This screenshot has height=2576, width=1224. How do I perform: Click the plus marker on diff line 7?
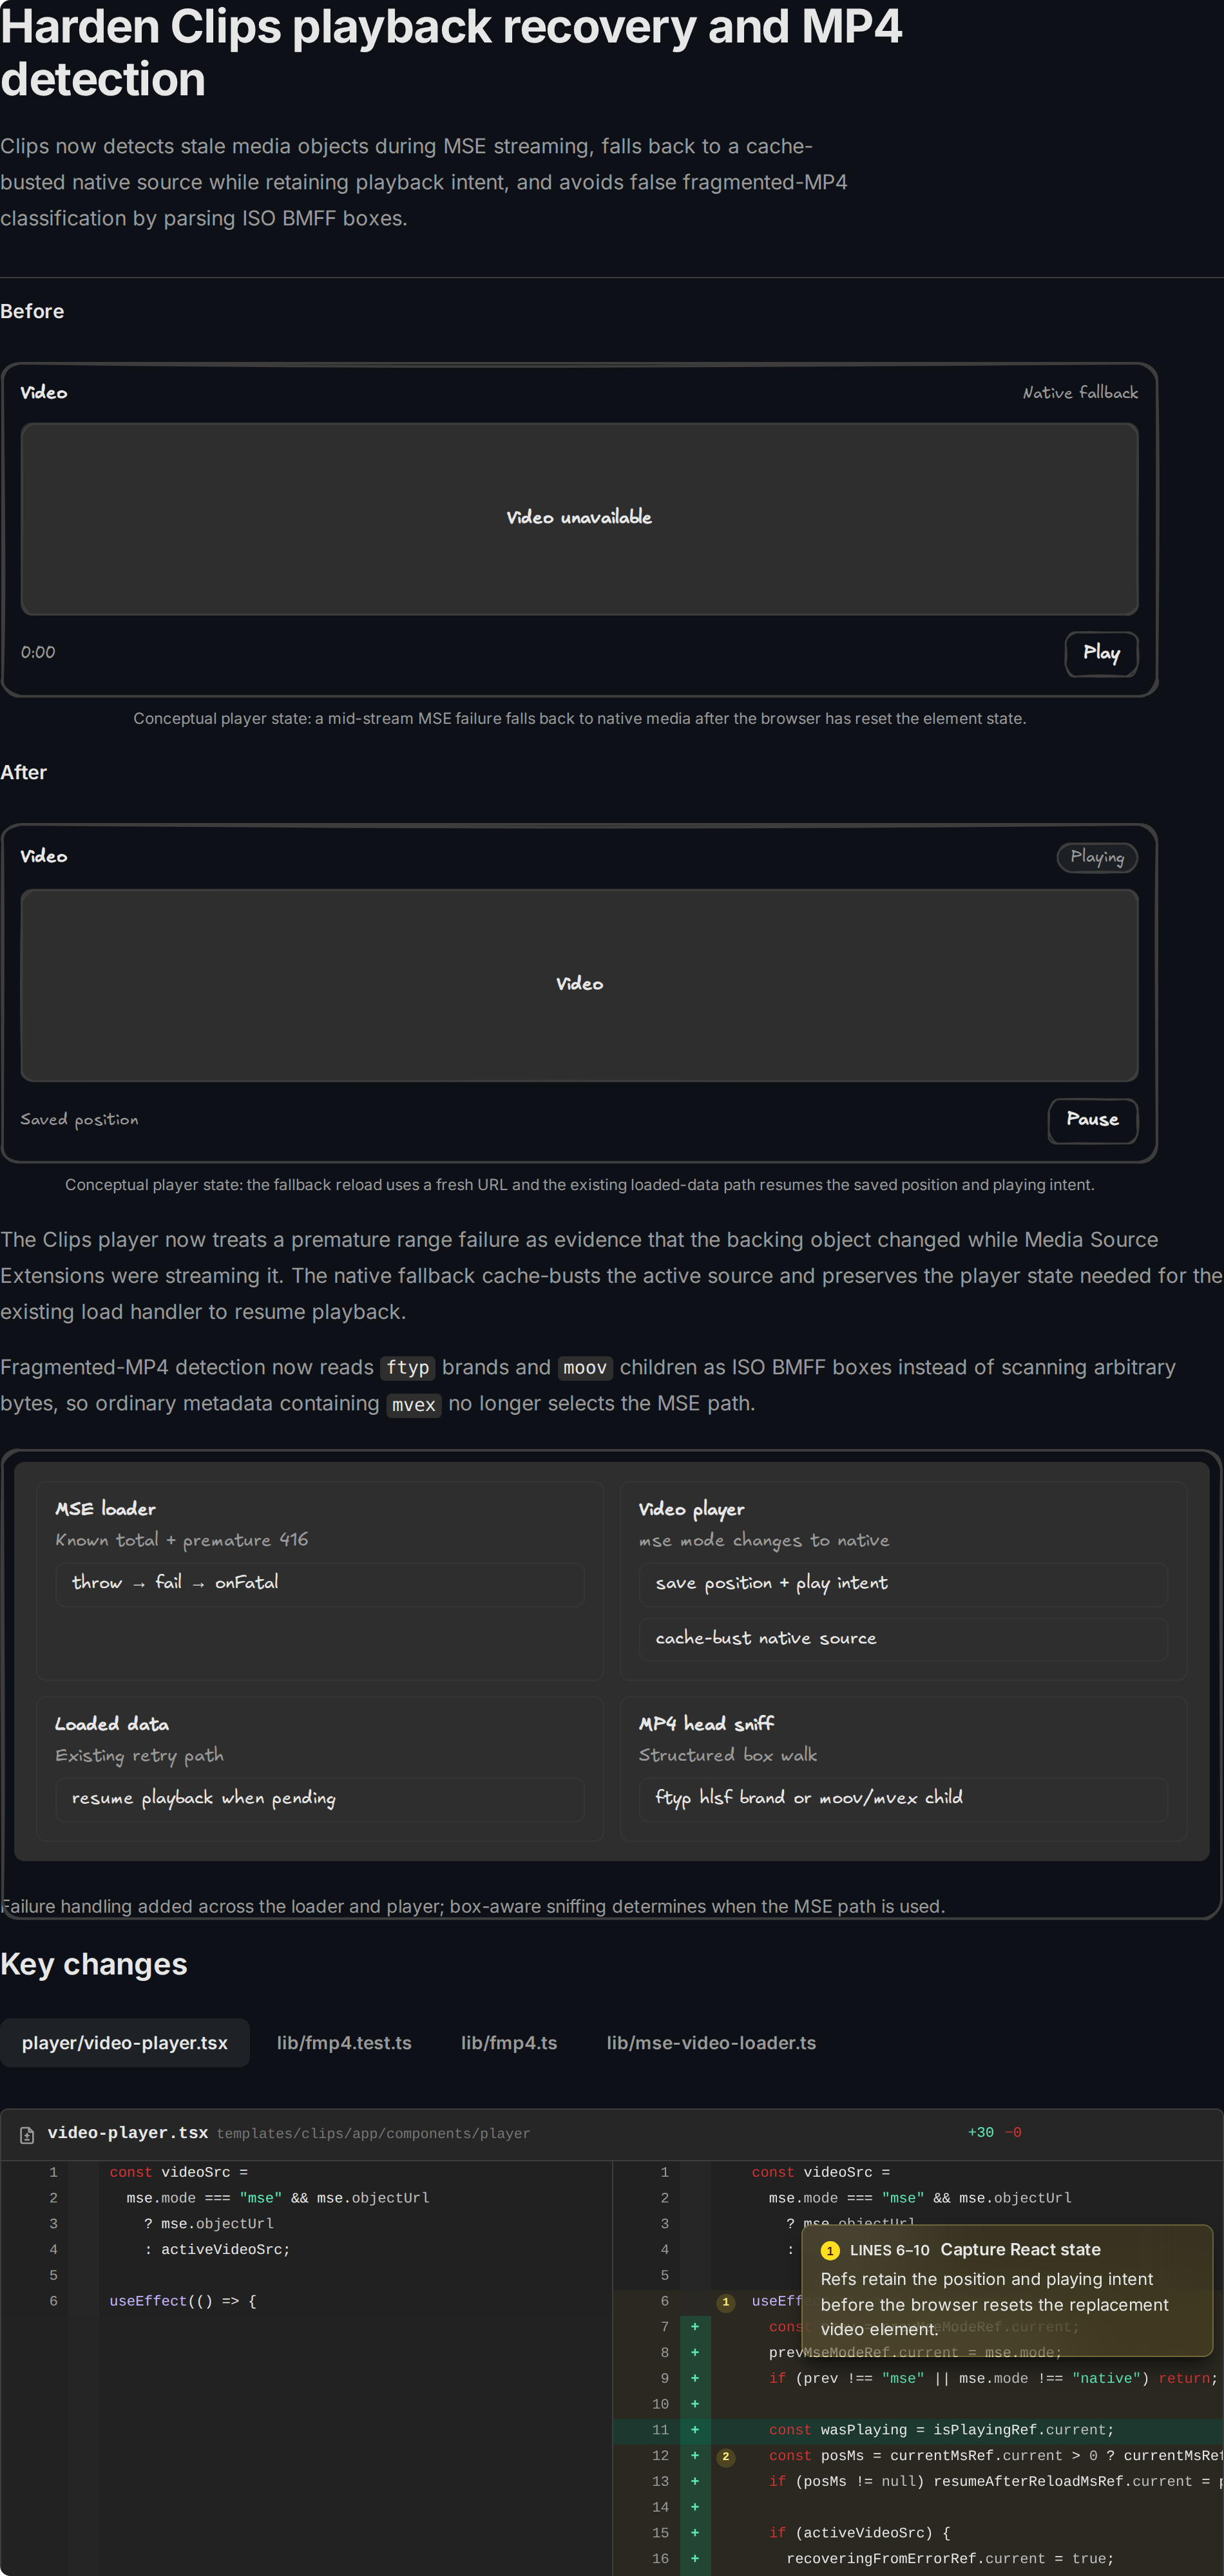[x=695, y=2327]
